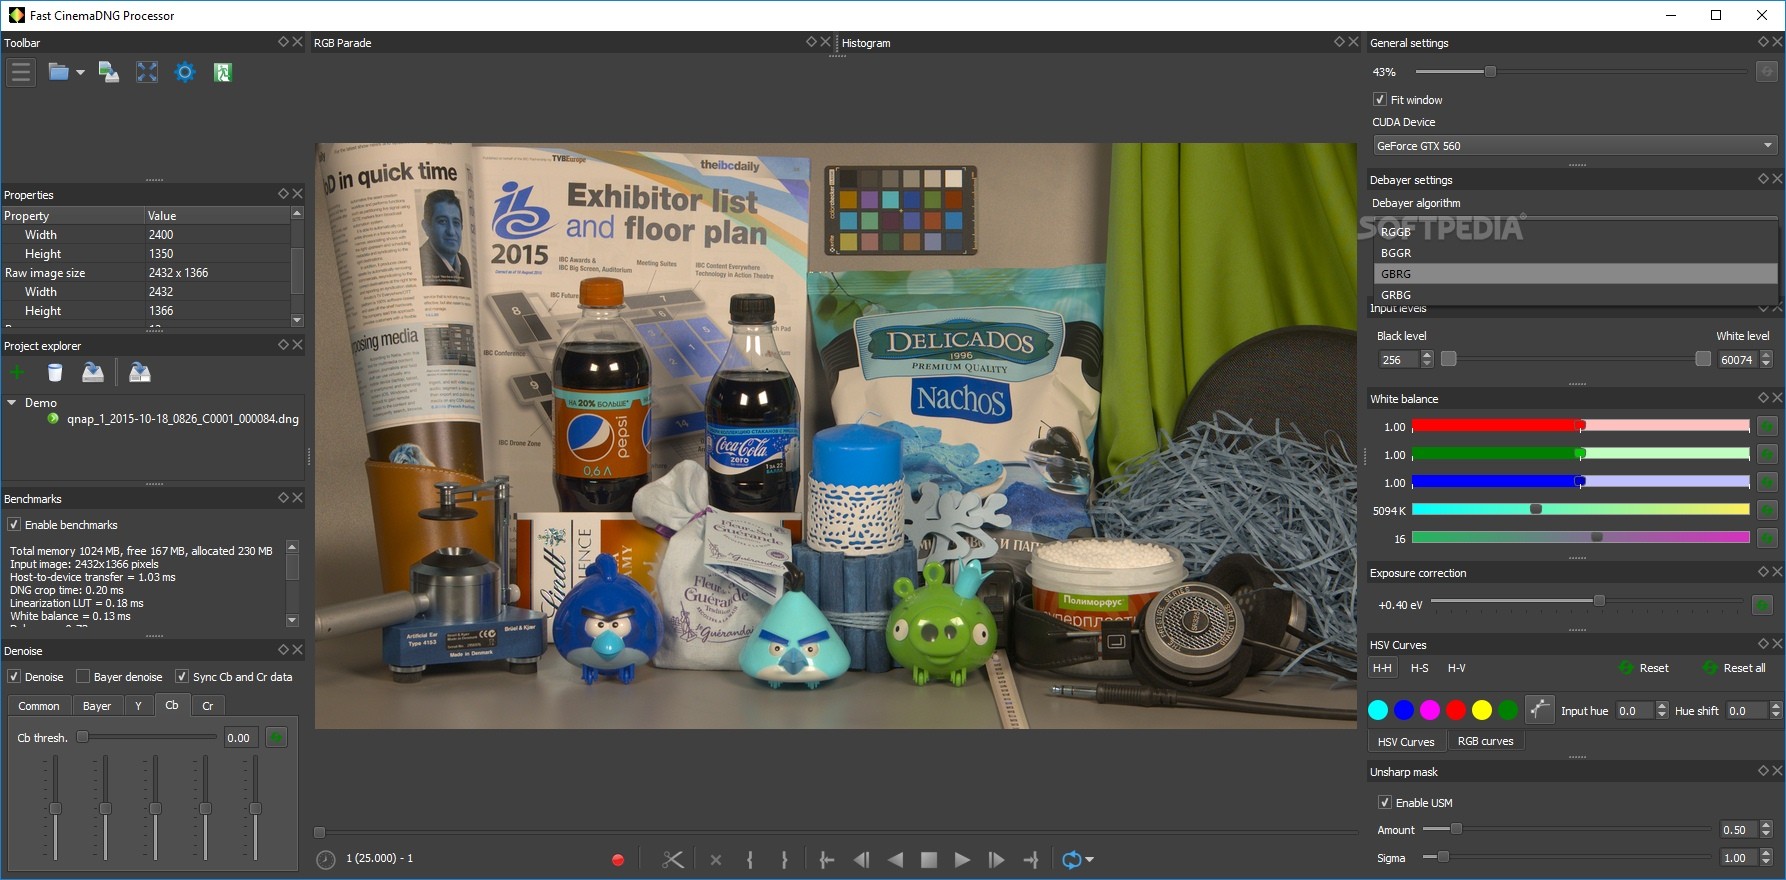1786x880 pixels.
Task: Play backward with the reverse triangle
Action: 895,860
